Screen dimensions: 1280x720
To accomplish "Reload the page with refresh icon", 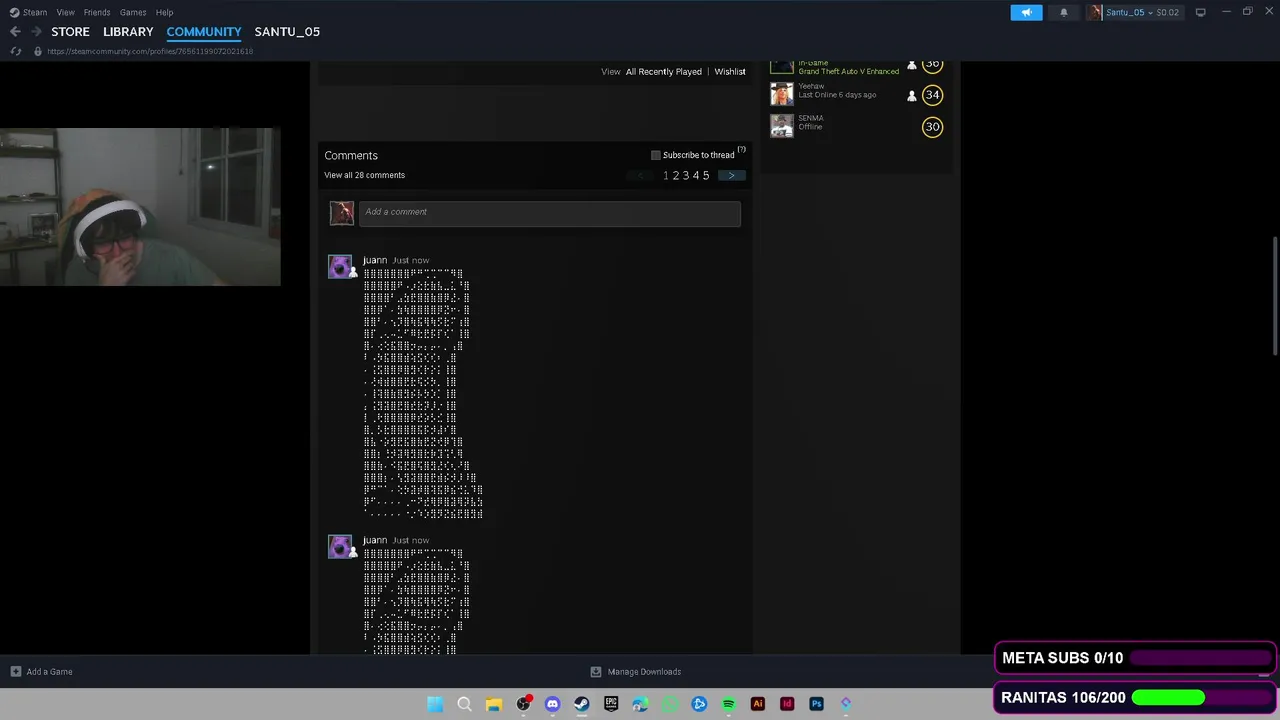I will coord(15,51).
